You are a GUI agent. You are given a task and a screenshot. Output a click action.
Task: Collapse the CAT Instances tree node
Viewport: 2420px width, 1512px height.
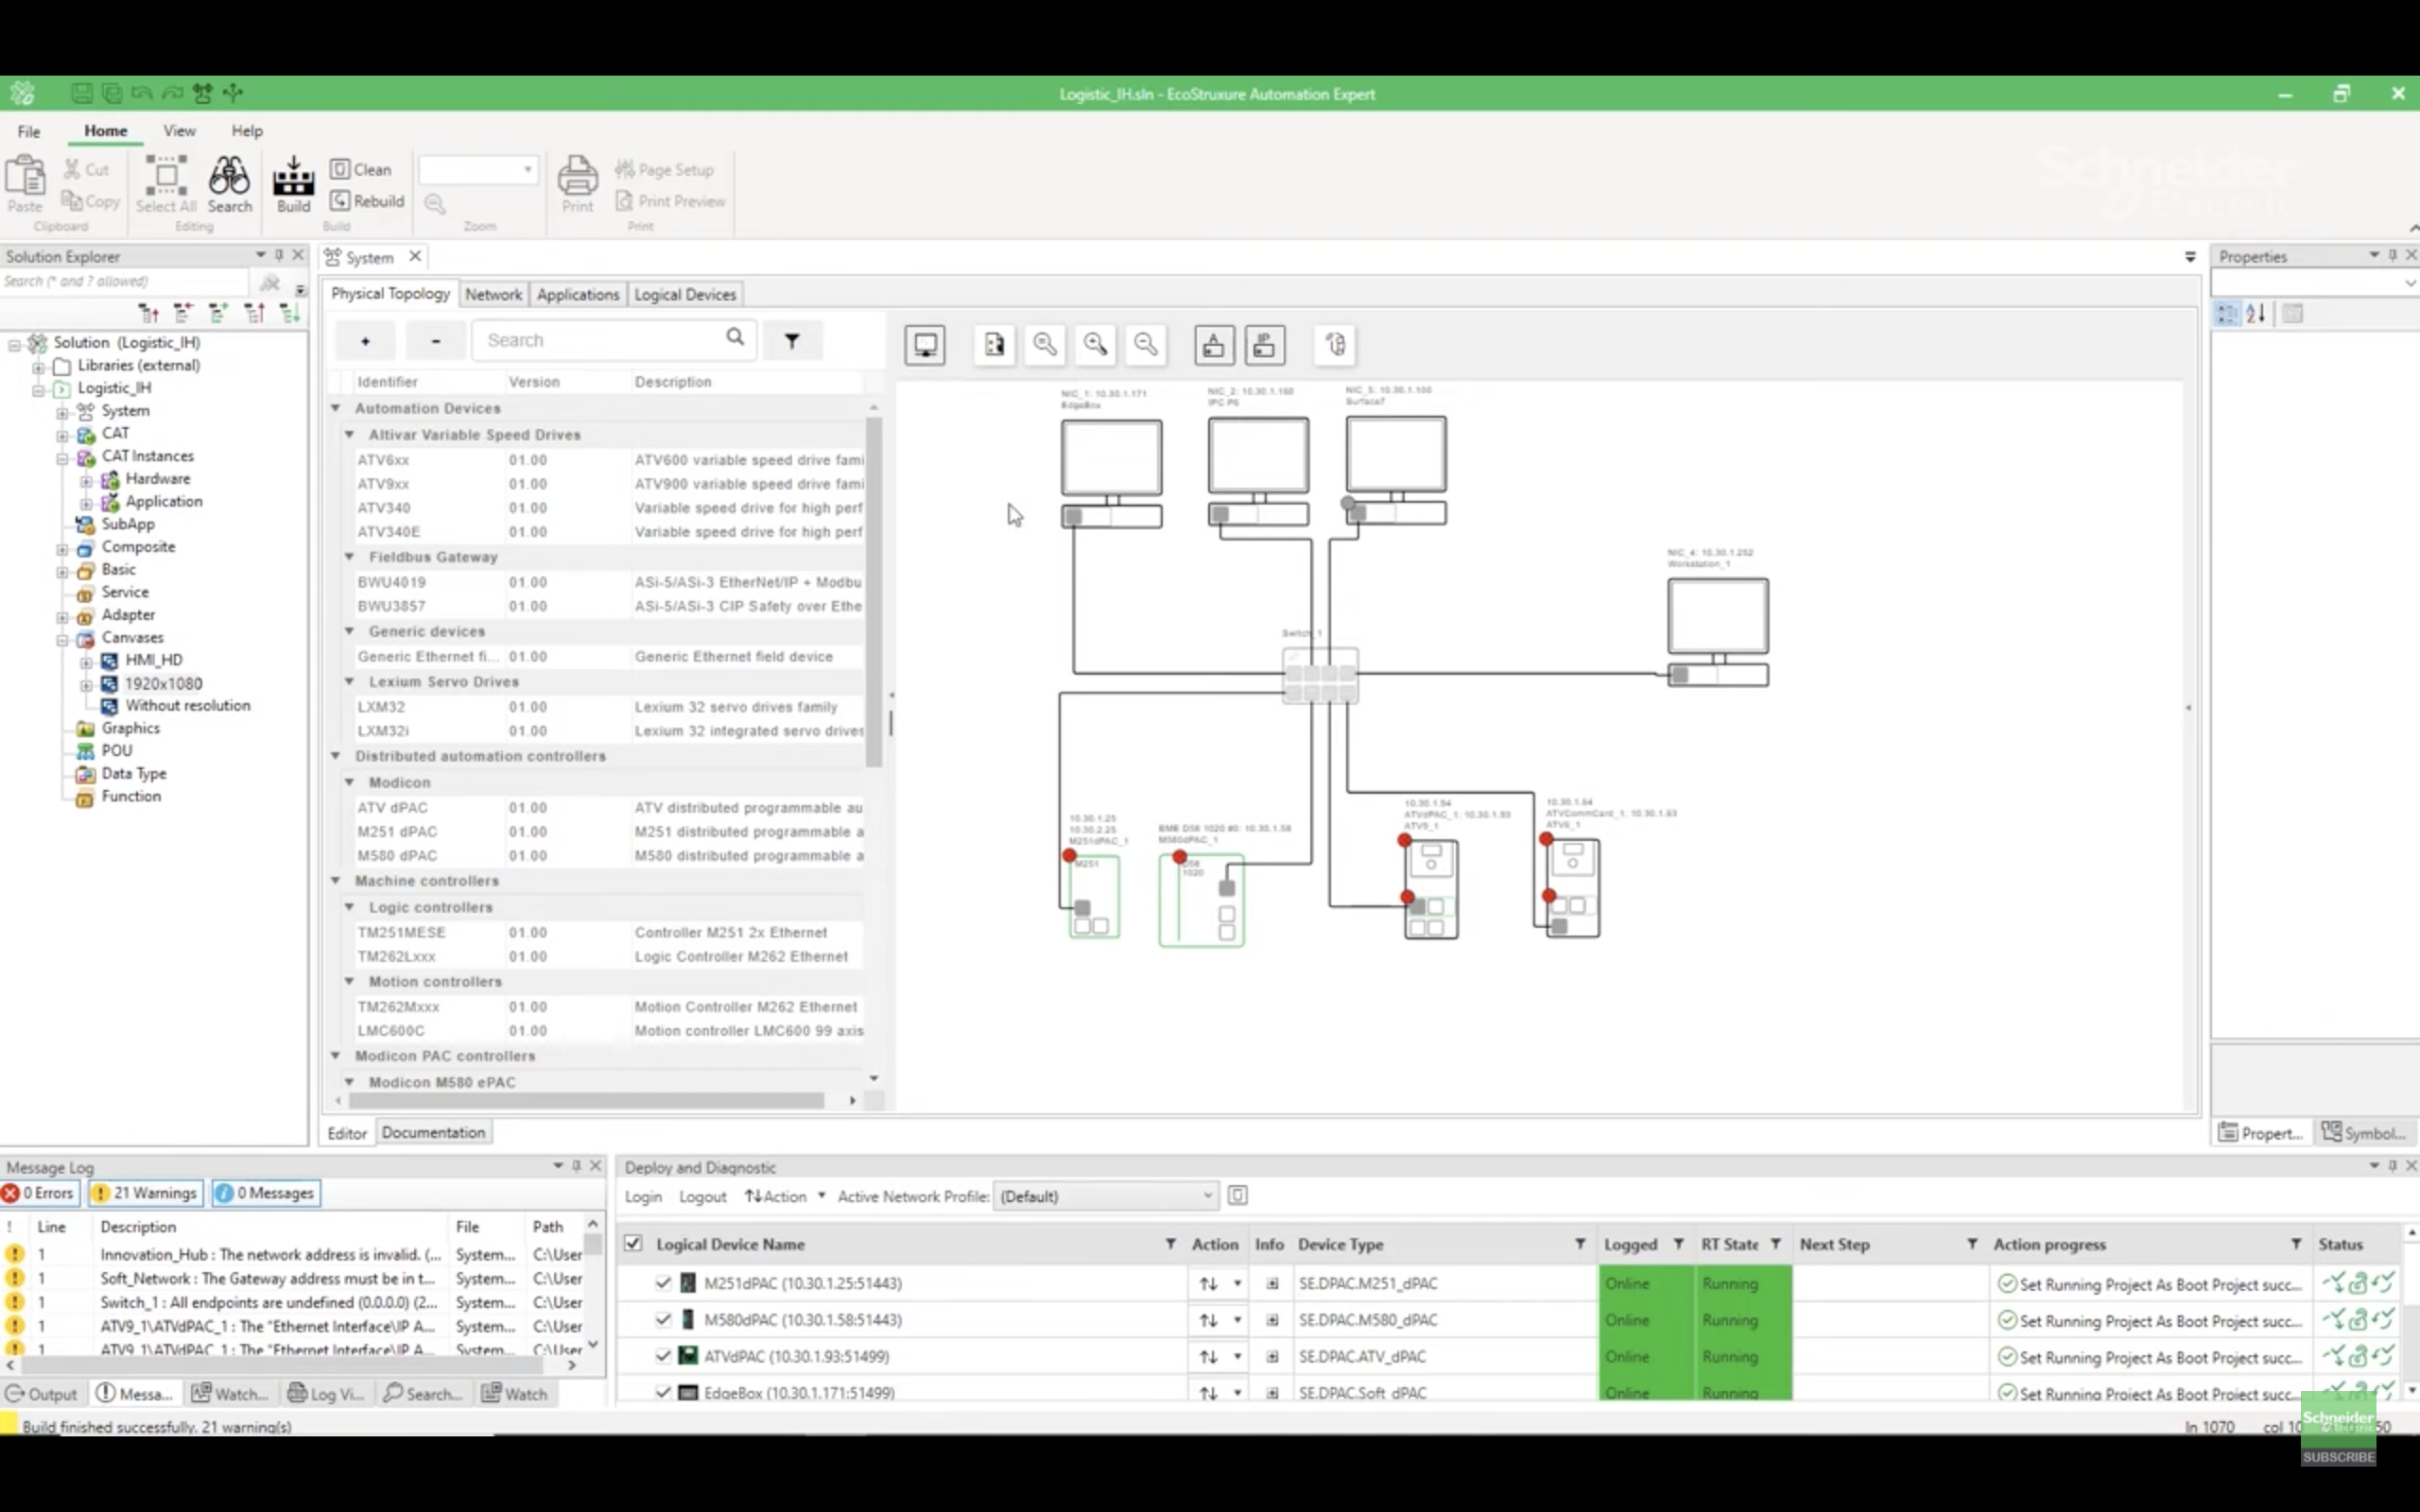[x=62, y=457]
